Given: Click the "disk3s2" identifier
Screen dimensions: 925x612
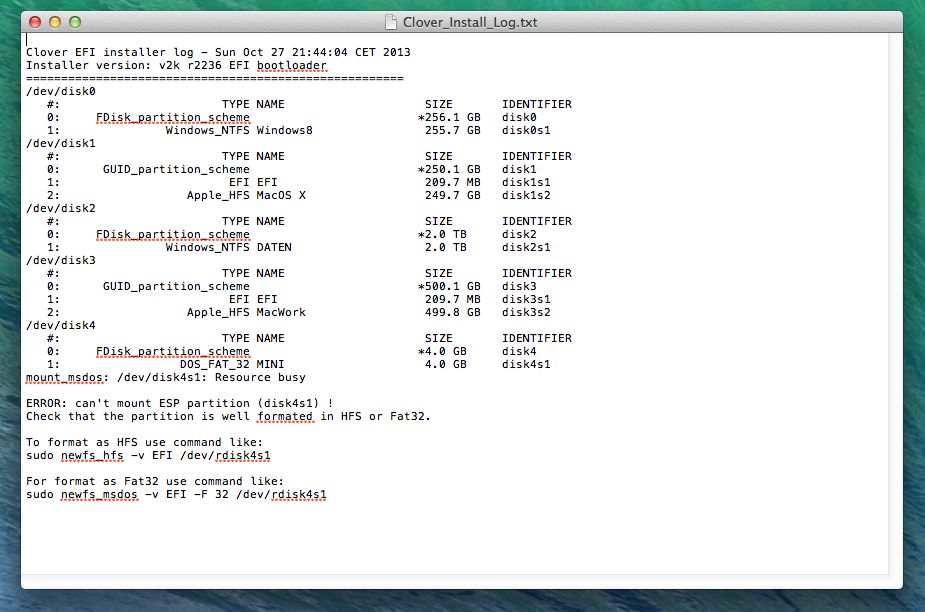Looking at the screenshot, I should (x=526, y=312).
